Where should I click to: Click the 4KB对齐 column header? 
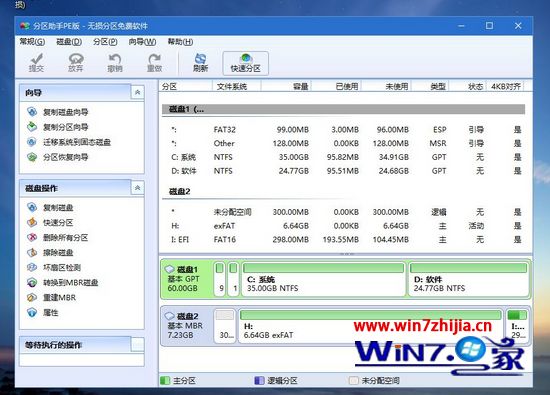(505, 86)
